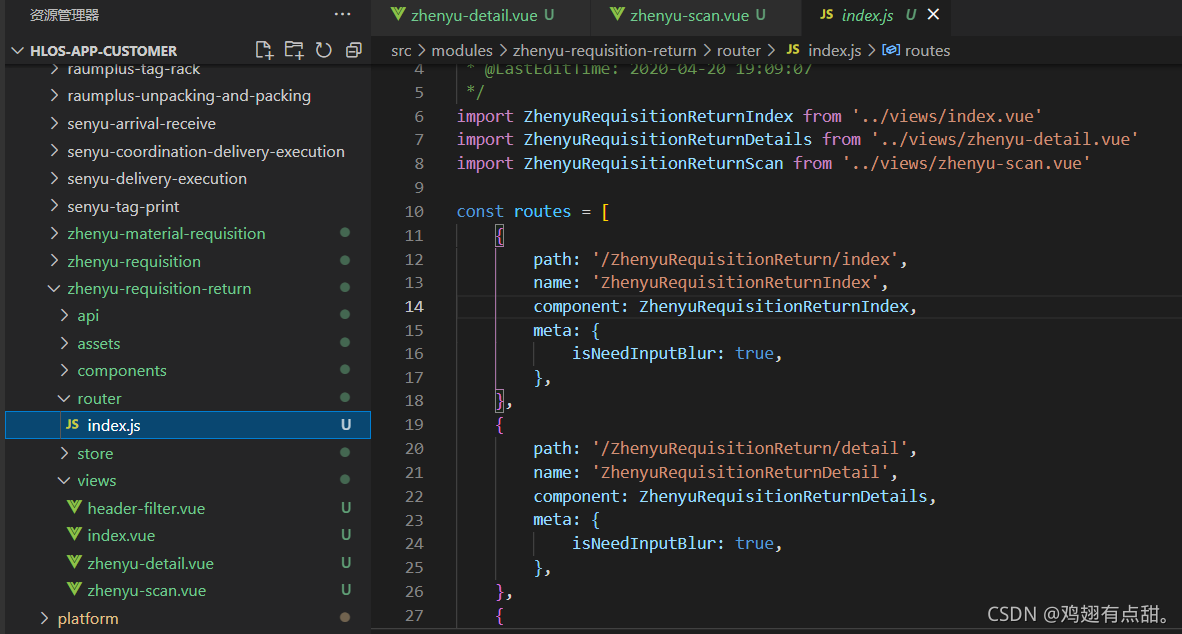Click component ZhenyuRequisitionReturnDetails on line 22
This screenshot has width=1182, height=634.
(x=783, y=496)
